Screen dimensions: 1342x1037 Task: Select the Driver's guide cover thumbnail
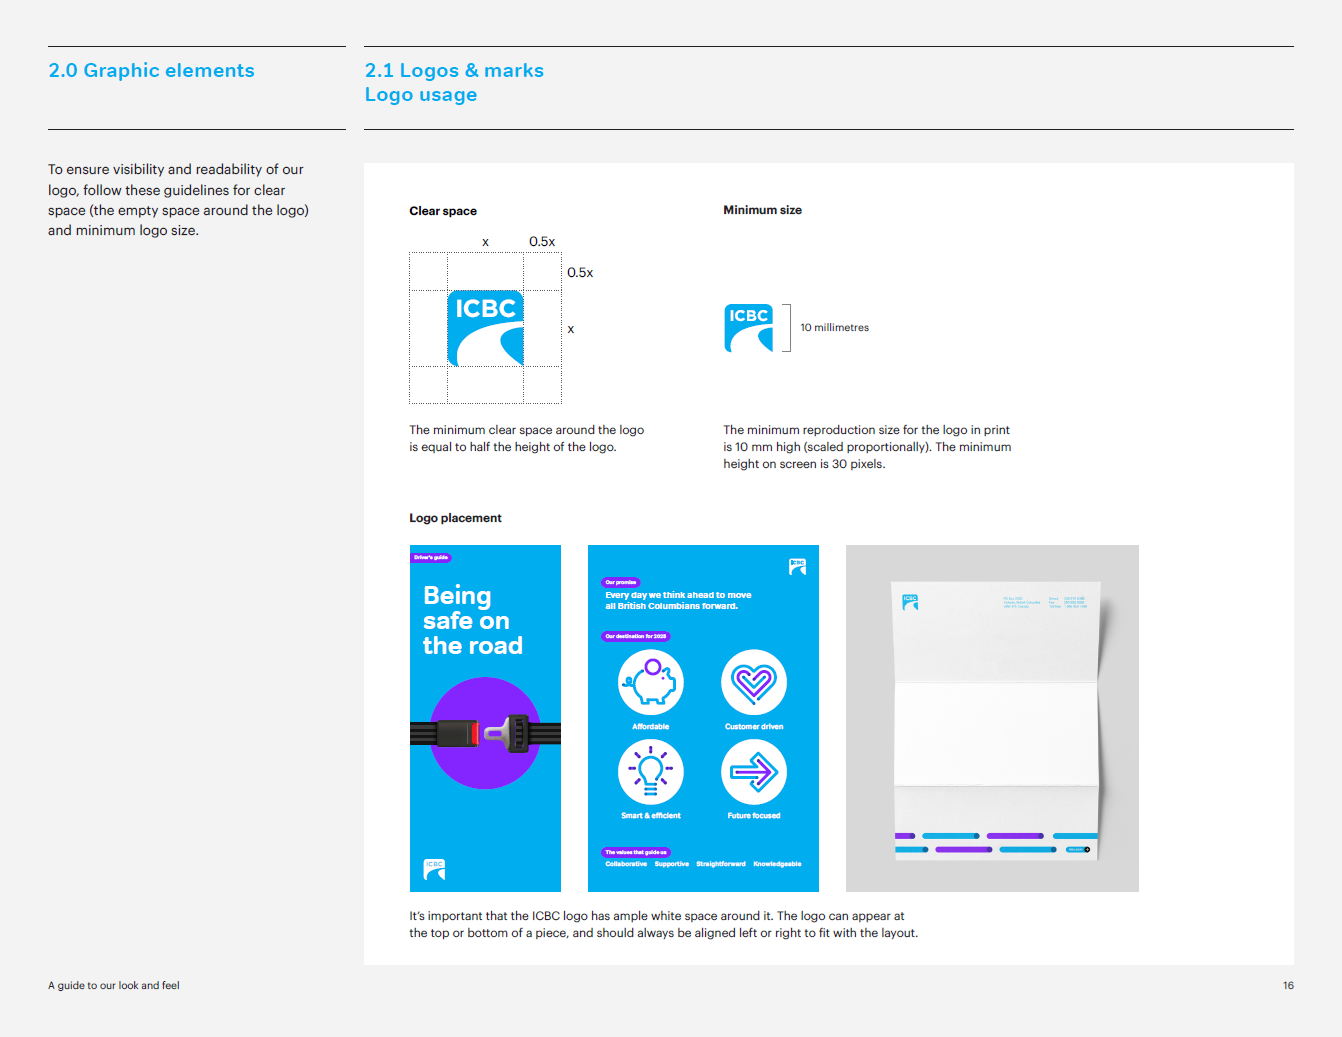coord(485,718)
